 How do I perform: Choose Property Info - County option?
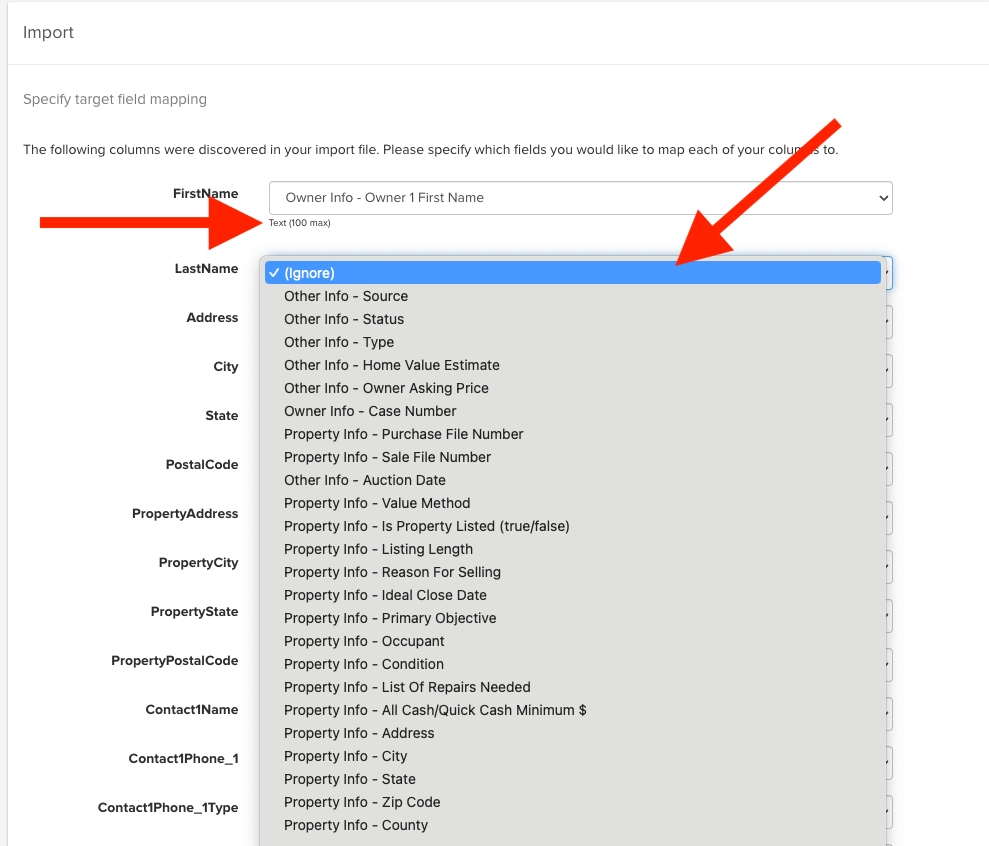[356, 825]
